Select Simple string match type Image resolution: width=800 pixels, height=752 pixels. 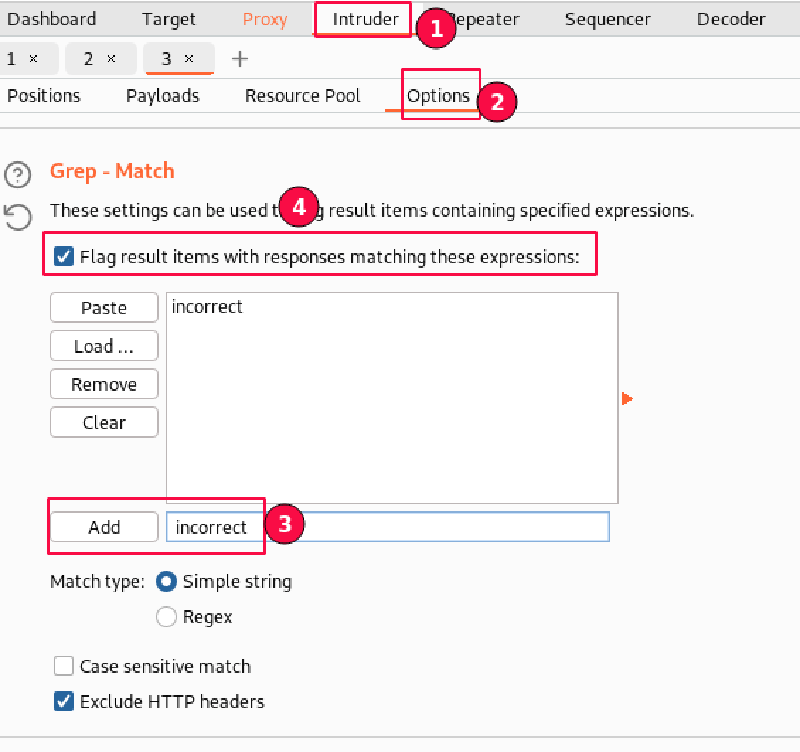pyautogui.click(x=167, y=581)
